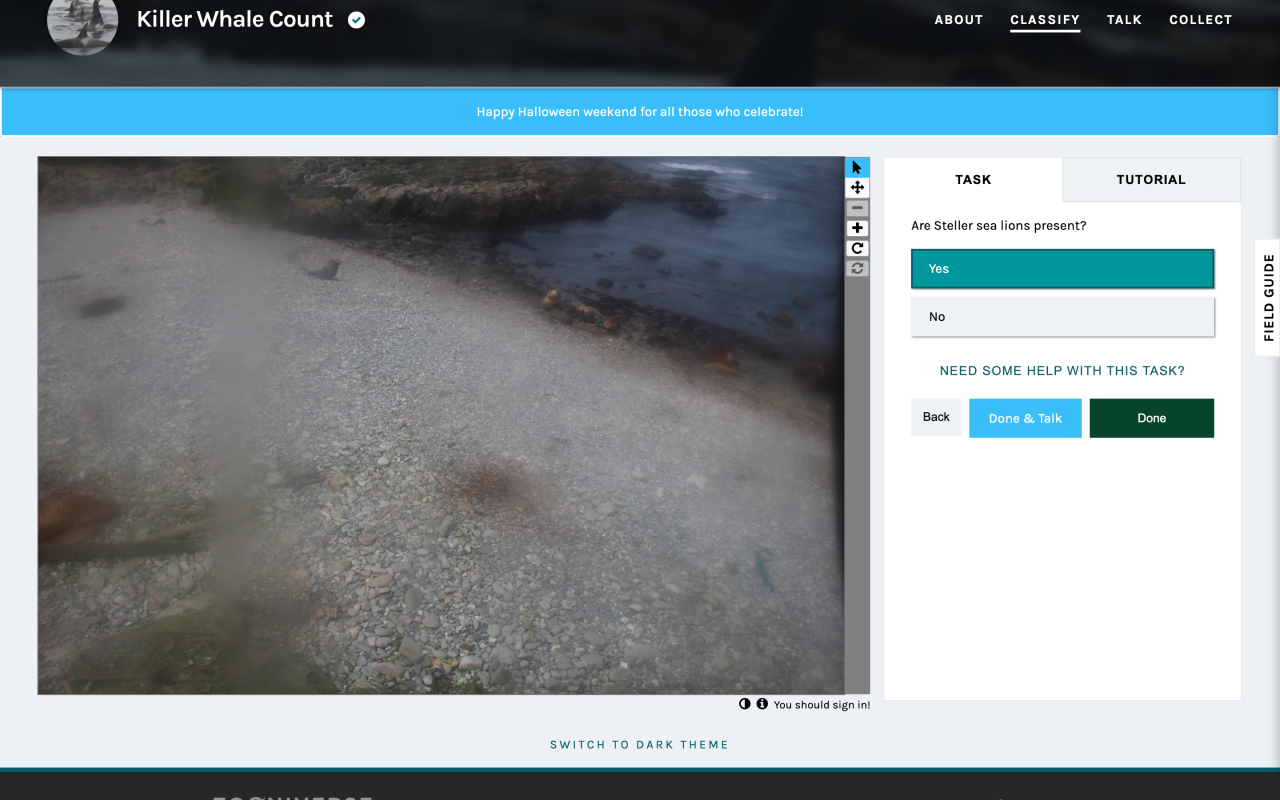Open the Collect section
Screen dimensions: 1280x800
[1200, 20]
